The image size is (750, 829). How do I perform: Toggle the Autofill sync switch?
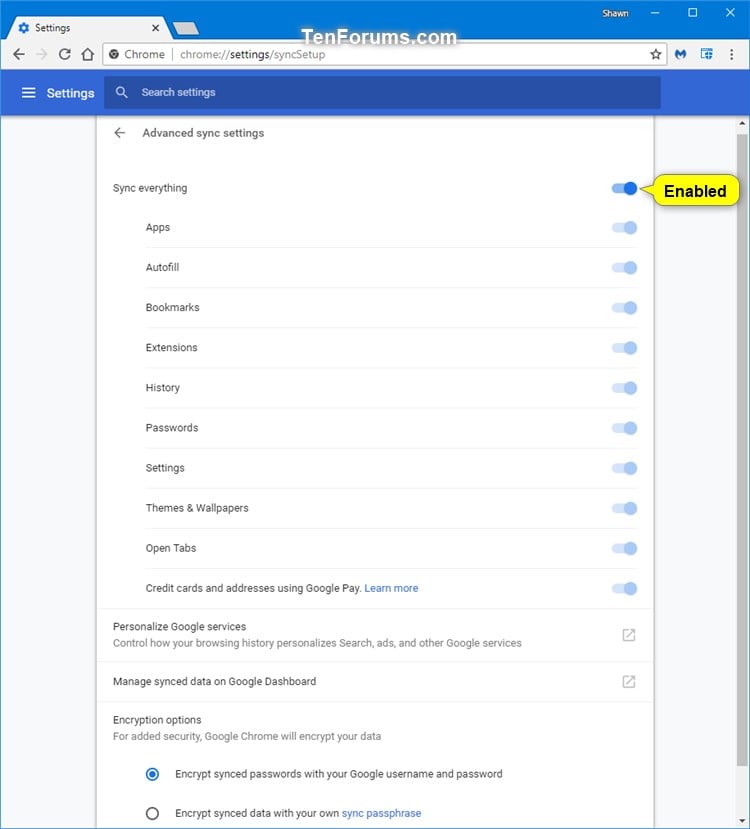coord(624,268)
